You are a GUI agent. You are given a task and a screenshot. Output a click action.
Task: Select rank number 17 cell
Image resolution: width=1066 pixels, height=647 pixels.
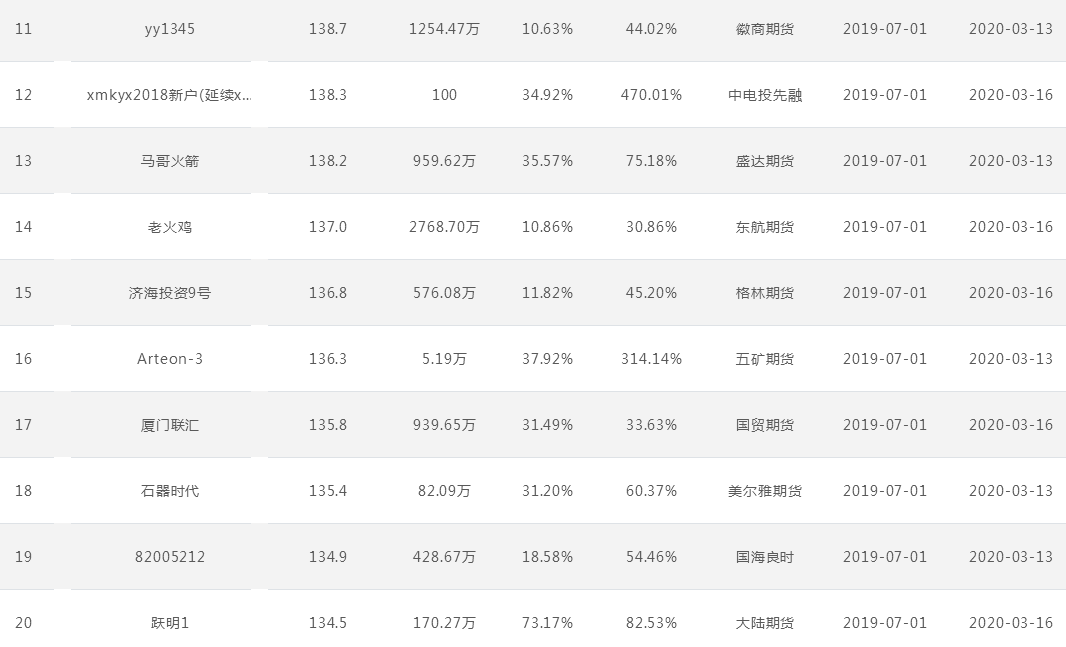pyautogui.click(x=23, y=425)
